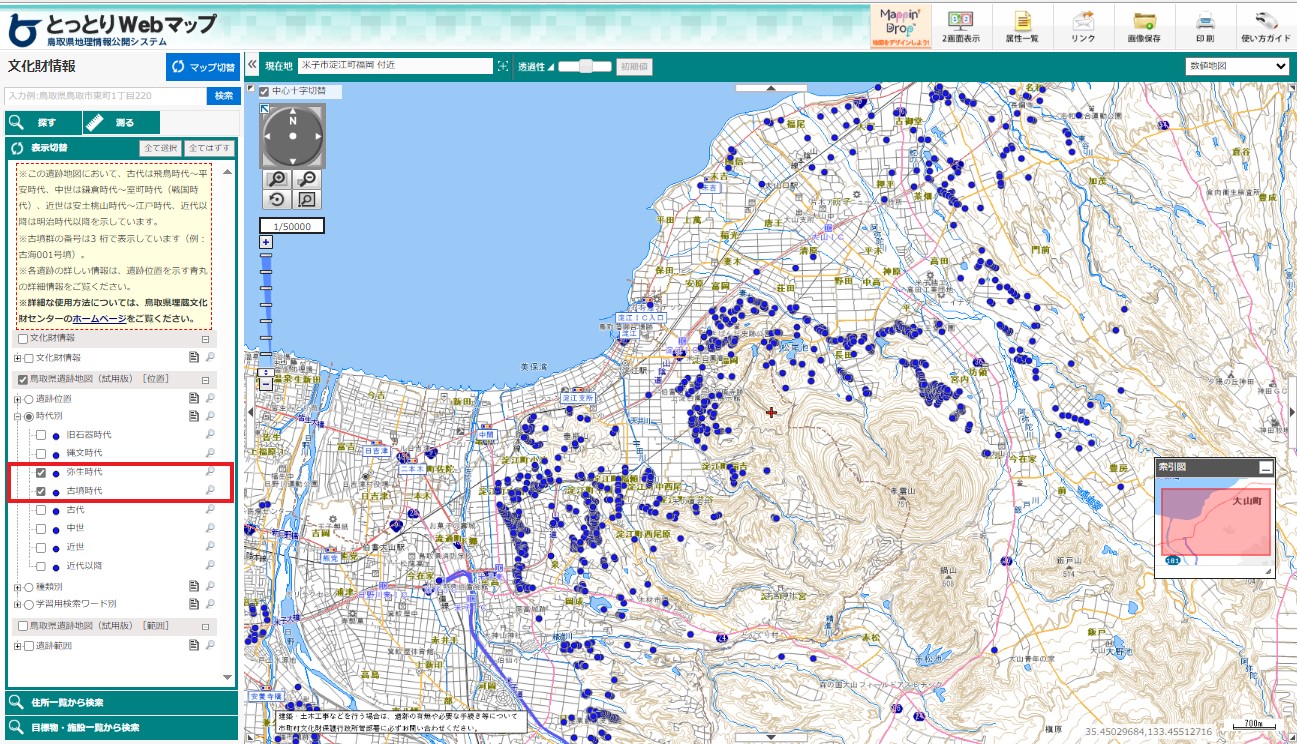1297x744 pixels.
Task: Open the ホームページ link
Action: (99, 318)
